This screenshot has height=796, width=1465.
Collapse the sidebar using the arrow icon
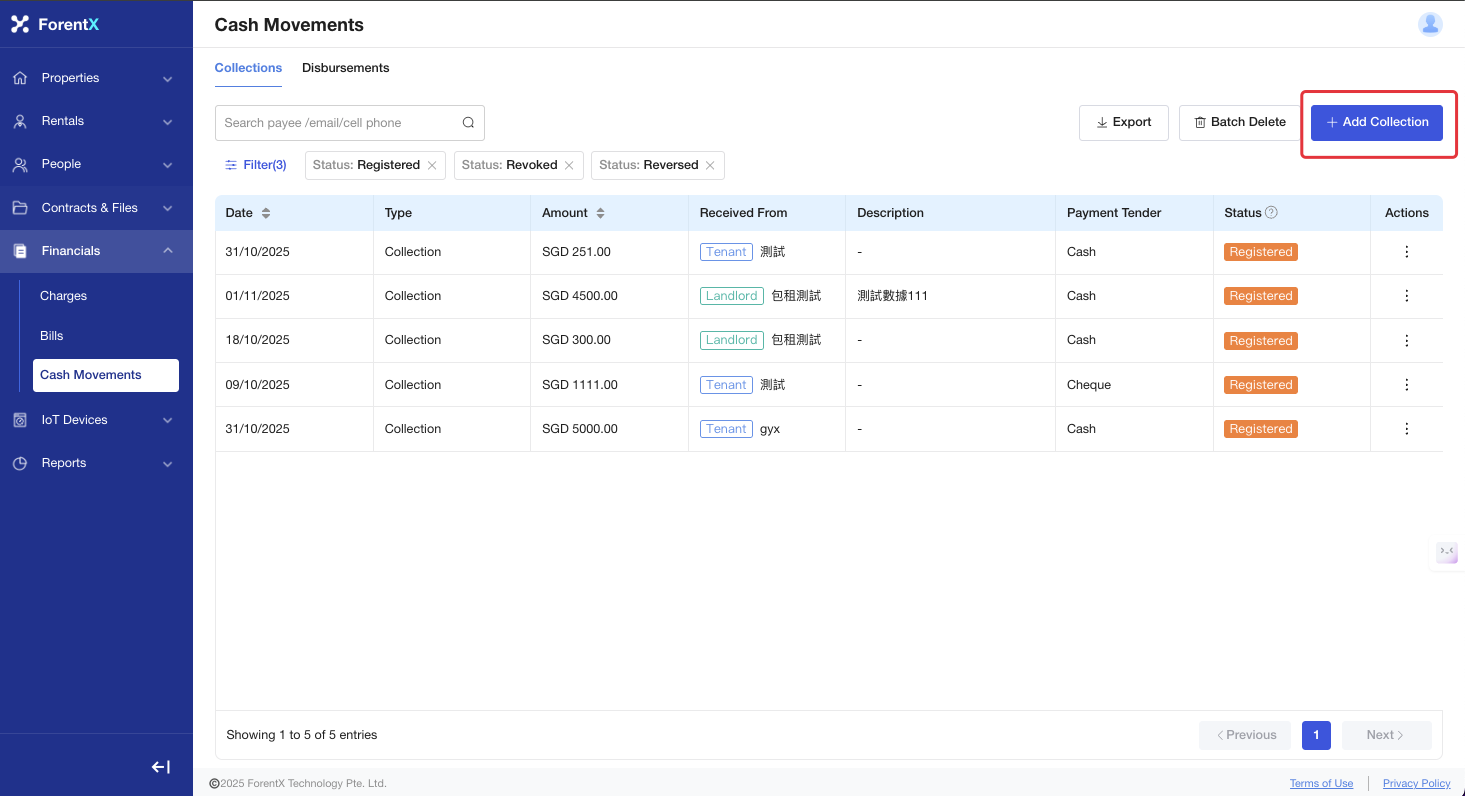pyautogui.click(x=160, y=767)
